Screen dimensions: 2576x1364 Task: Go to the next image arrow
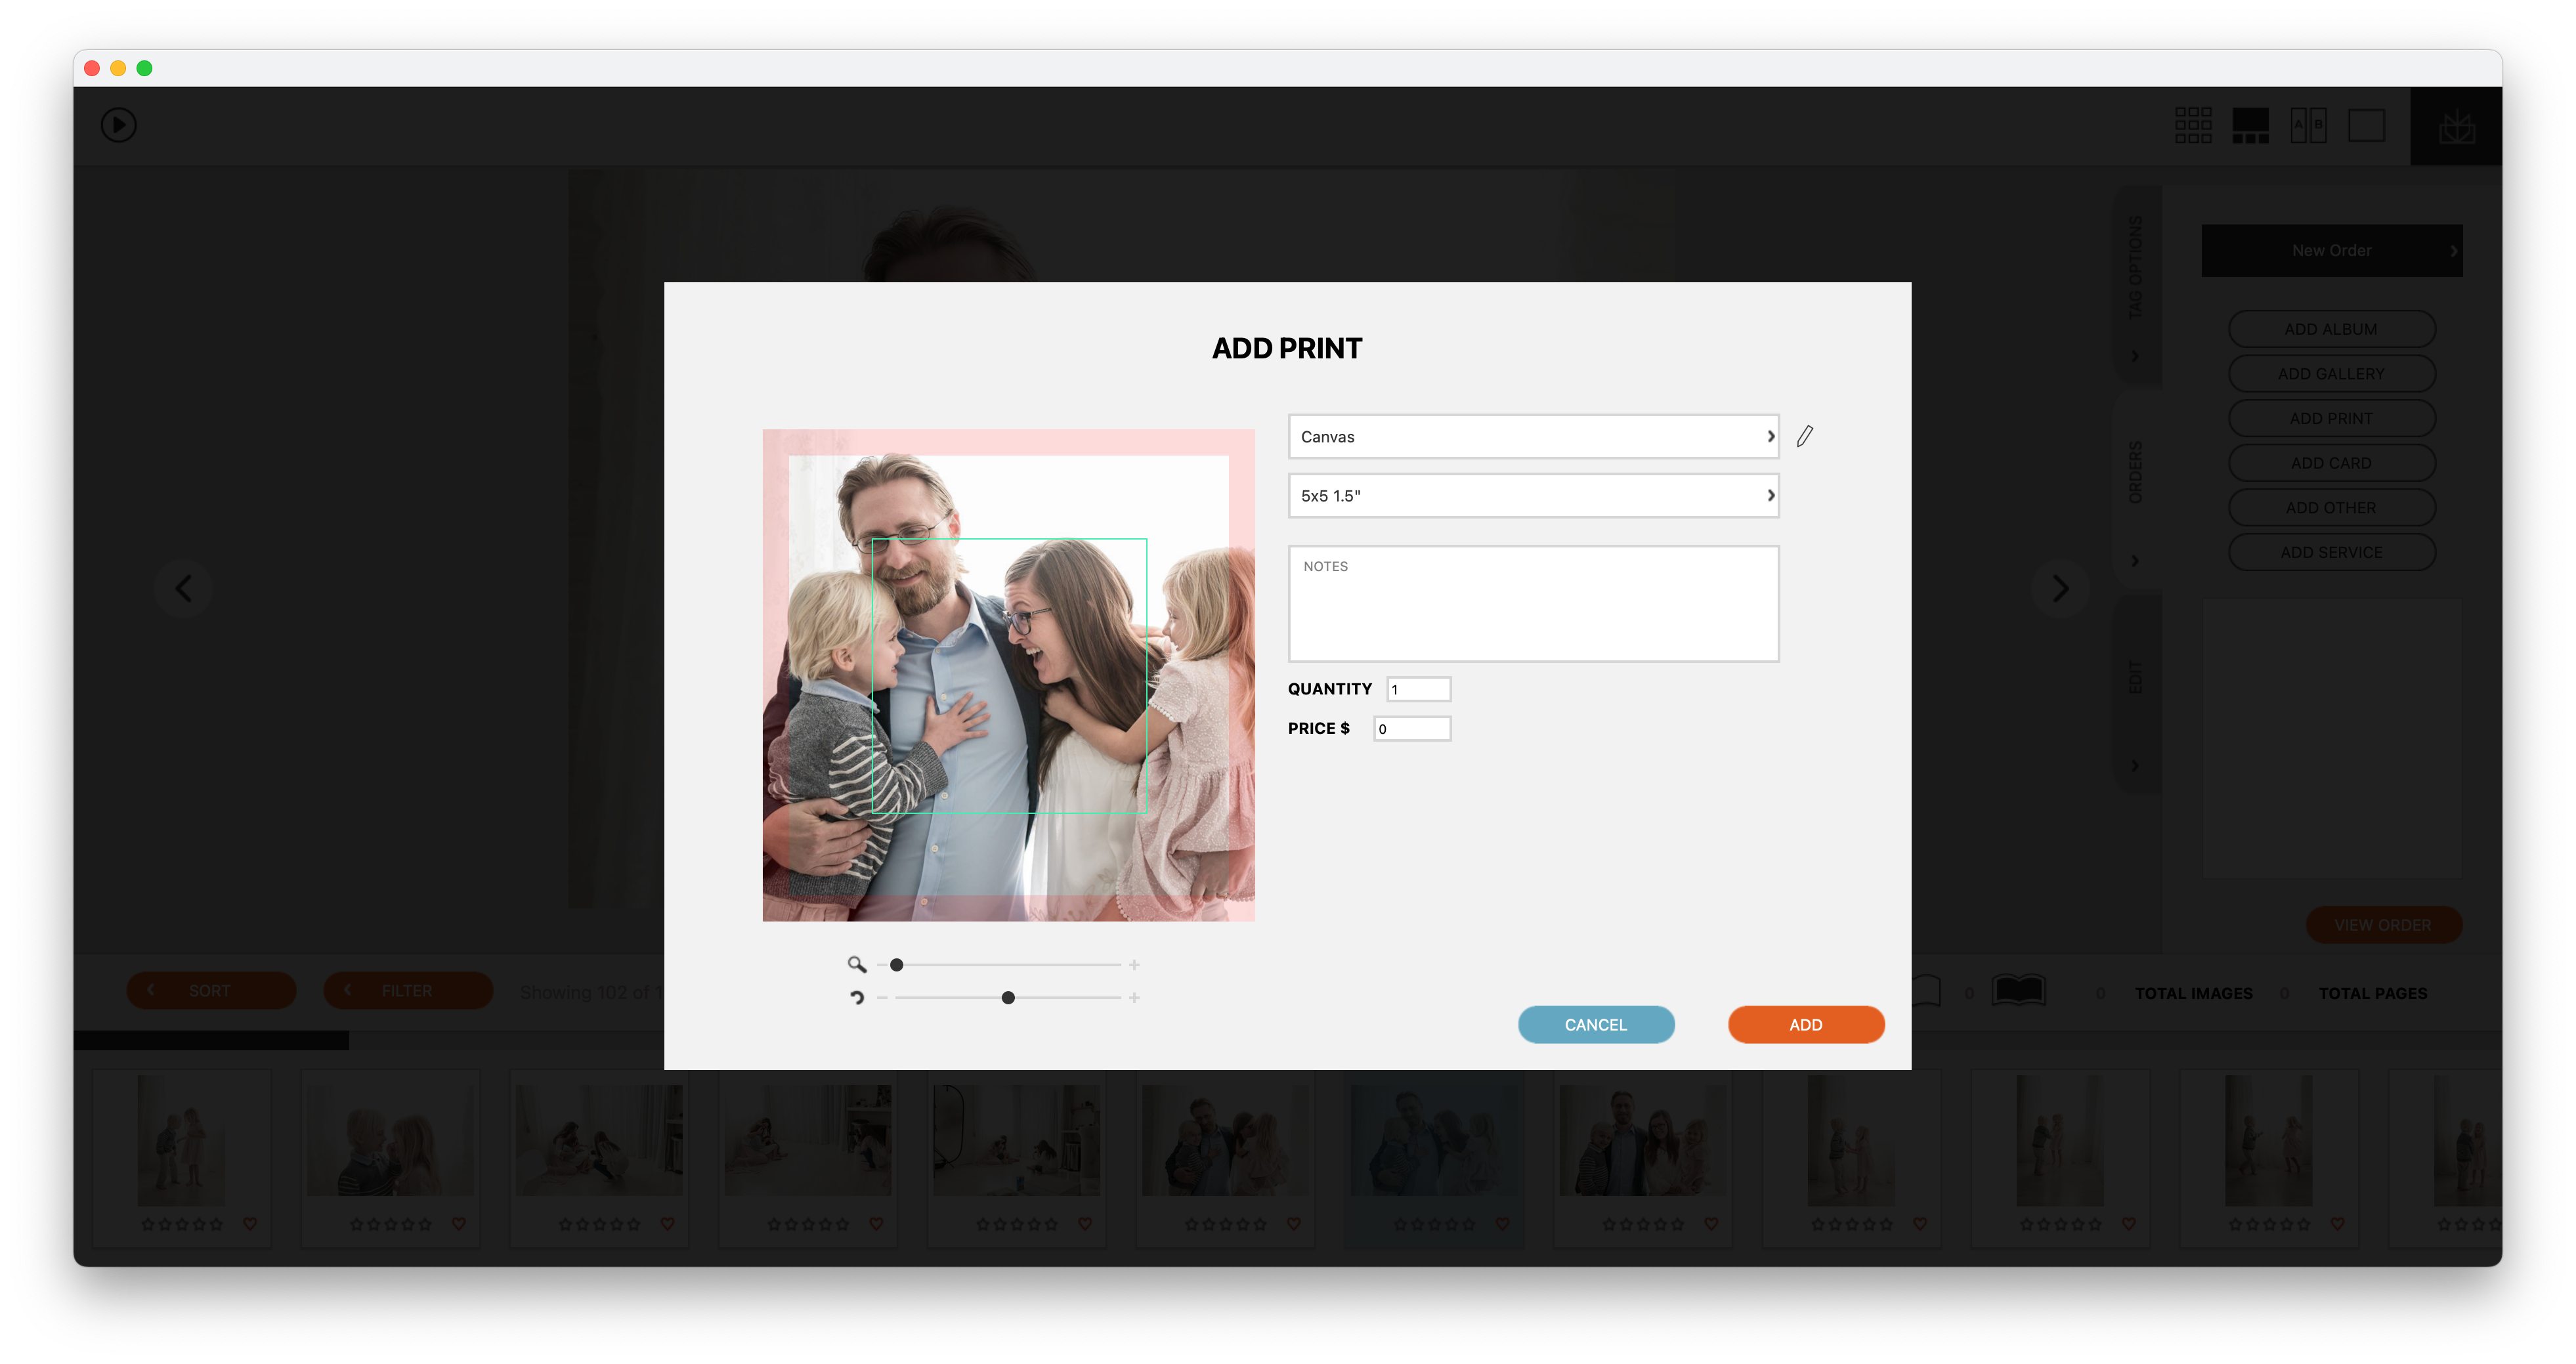[2060, 588]
